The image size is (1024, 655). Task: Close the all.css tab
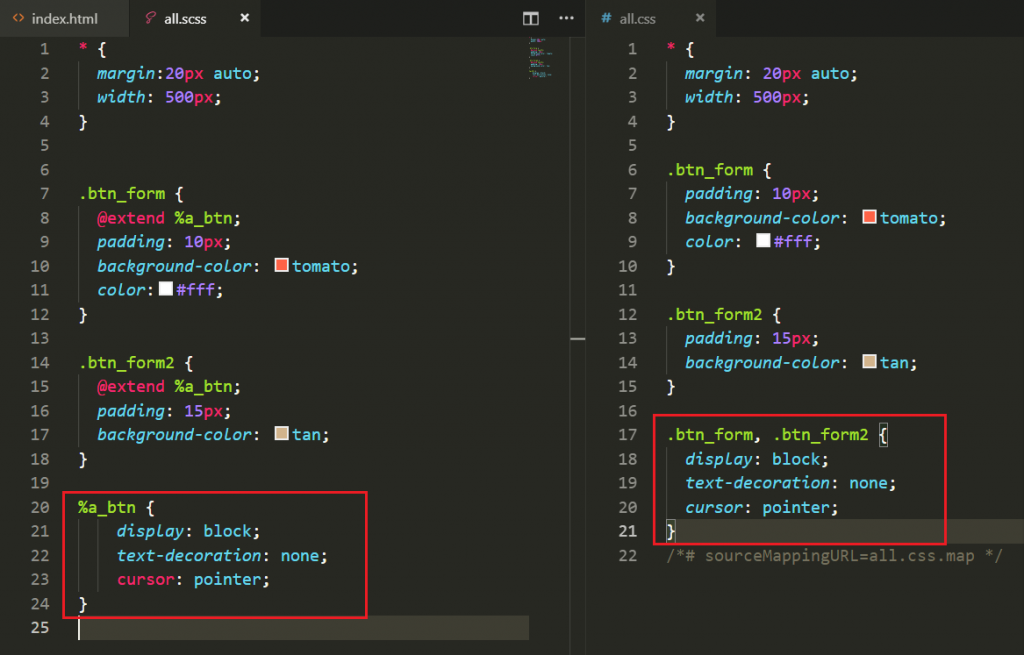[x=700, y=18]
